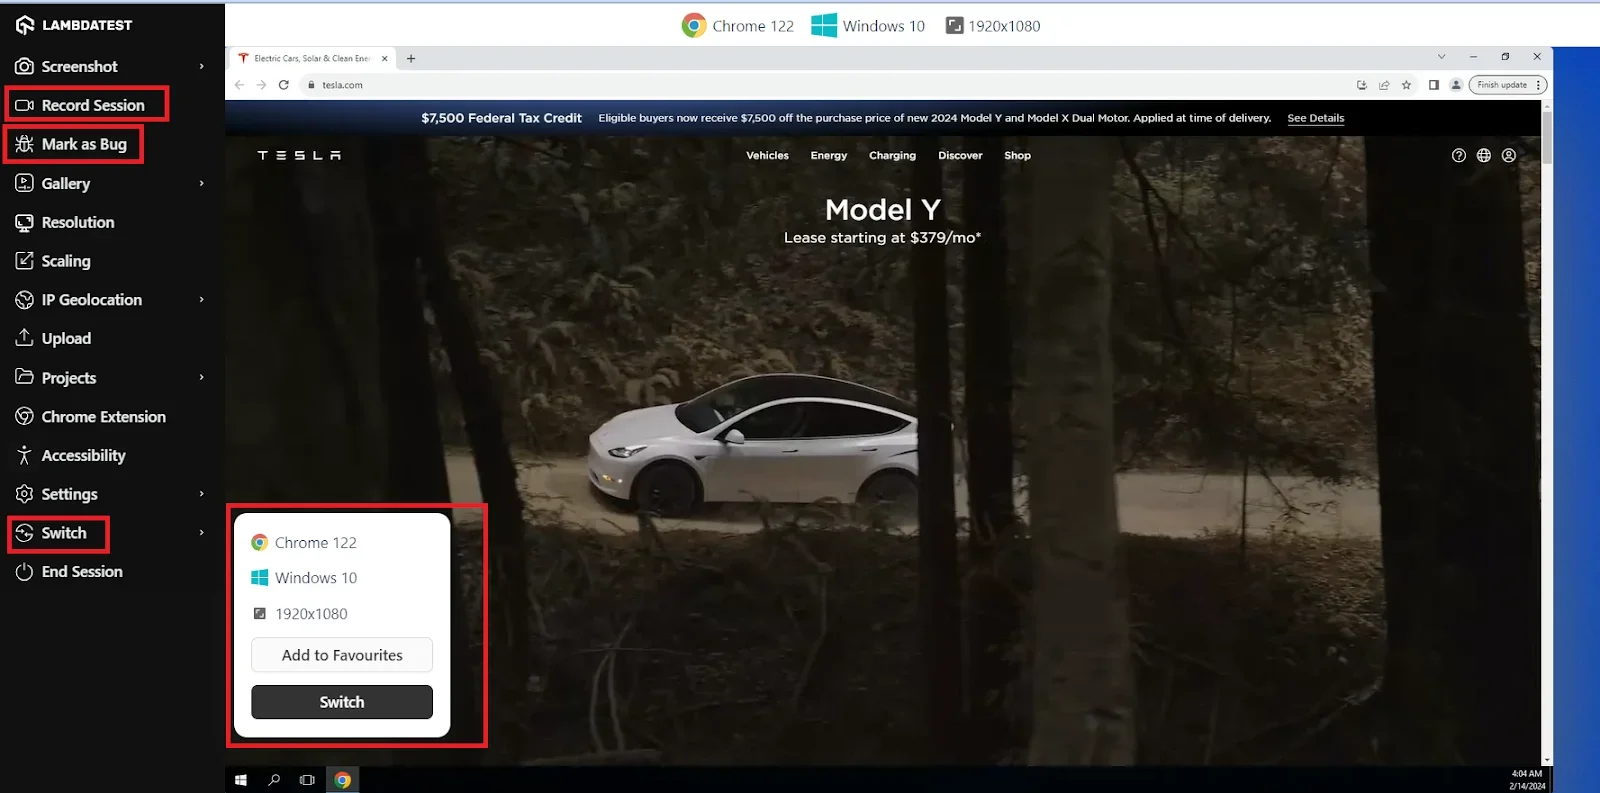1600x793 pixels.
Task: Click the Tesla logo
Action: [x=299, y=155]
